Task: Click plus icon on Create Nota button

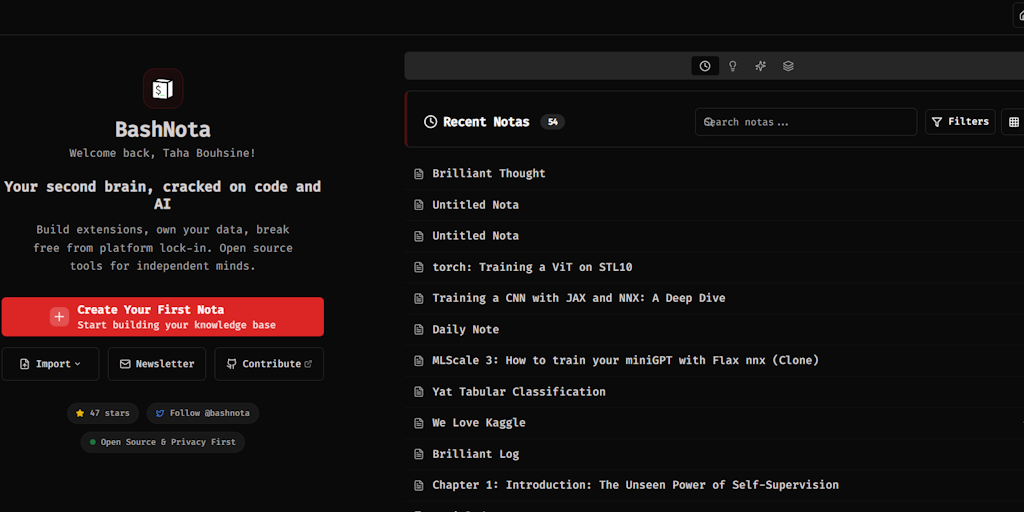Action: [x=59, y=317]
